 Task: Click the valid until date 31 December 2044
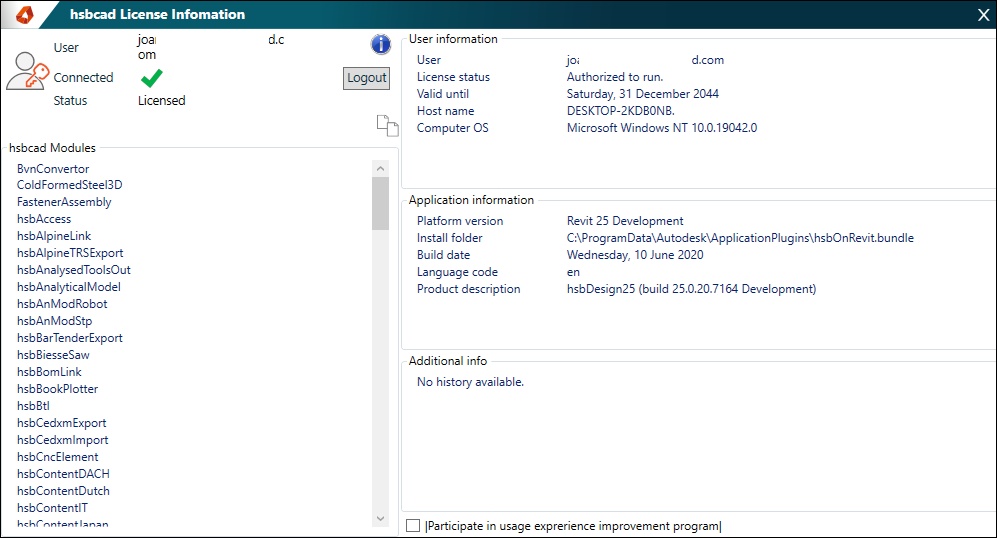pos(643,94)
